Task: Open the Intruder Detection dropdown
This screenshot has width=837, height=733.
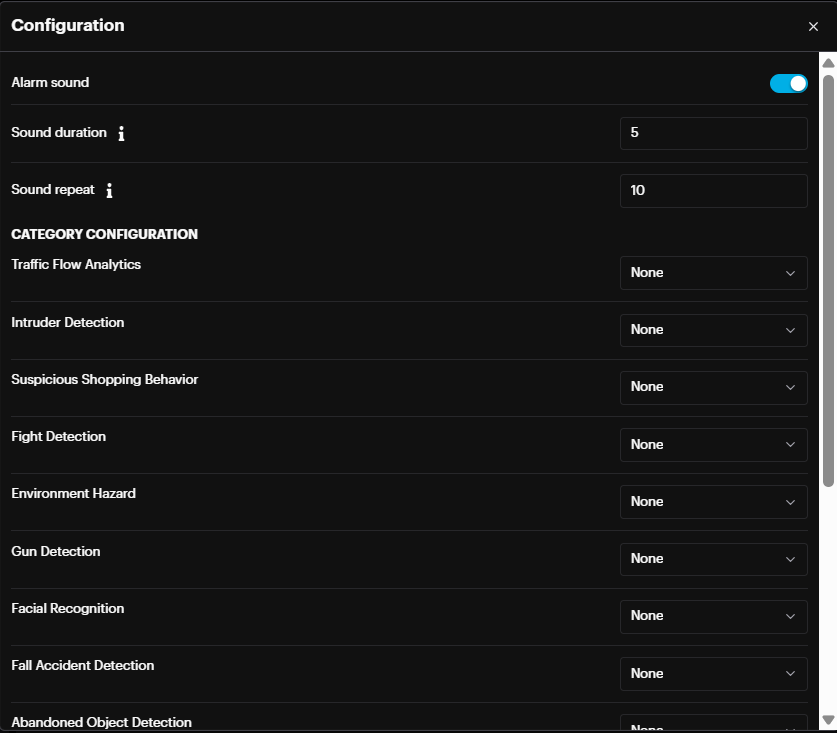Action: [713, 329]
